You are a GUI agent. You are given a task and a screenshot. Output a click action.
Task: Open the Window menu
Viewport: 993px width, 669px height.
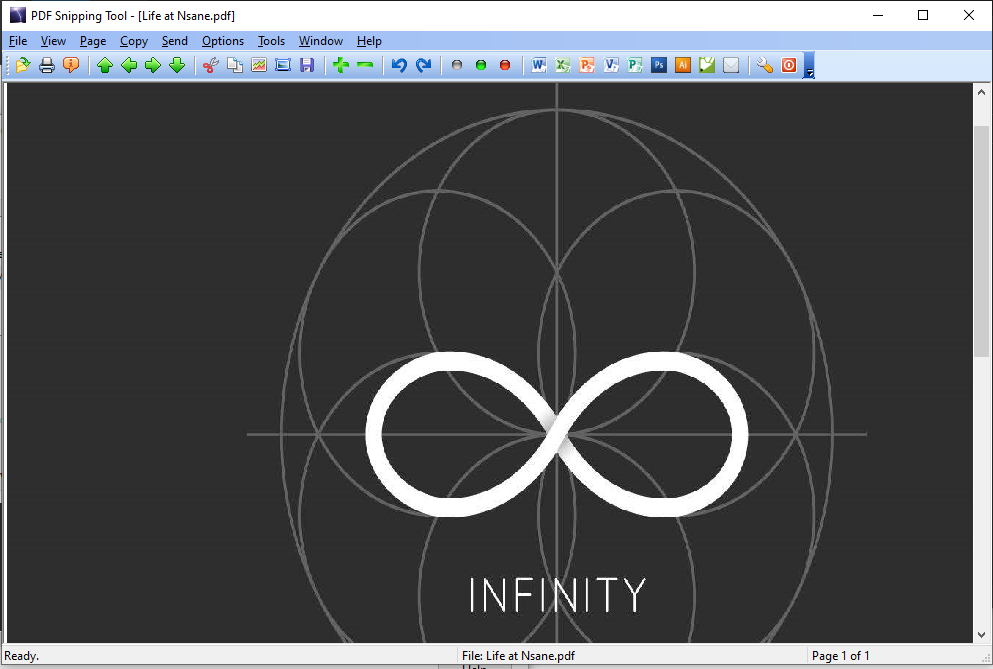click(320, 41)
